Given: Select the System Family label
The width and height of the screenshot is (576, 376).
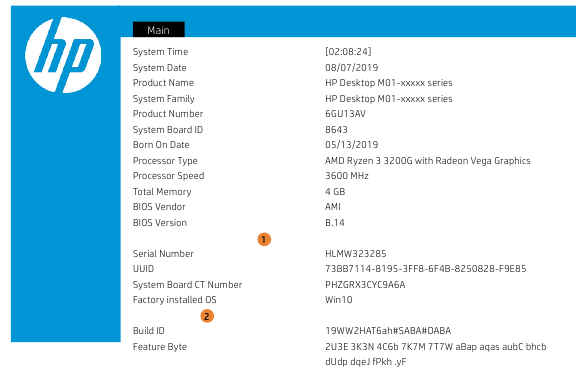Looking at the screenshot, I should (x=164, y=99).
